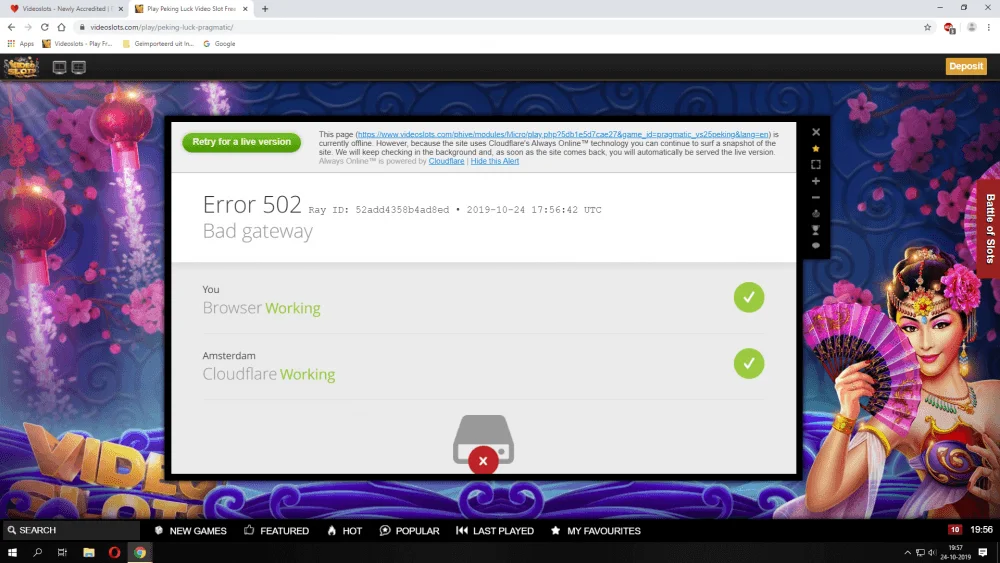Click the Cloudflare status green checkmark

[x=749, y=363]
